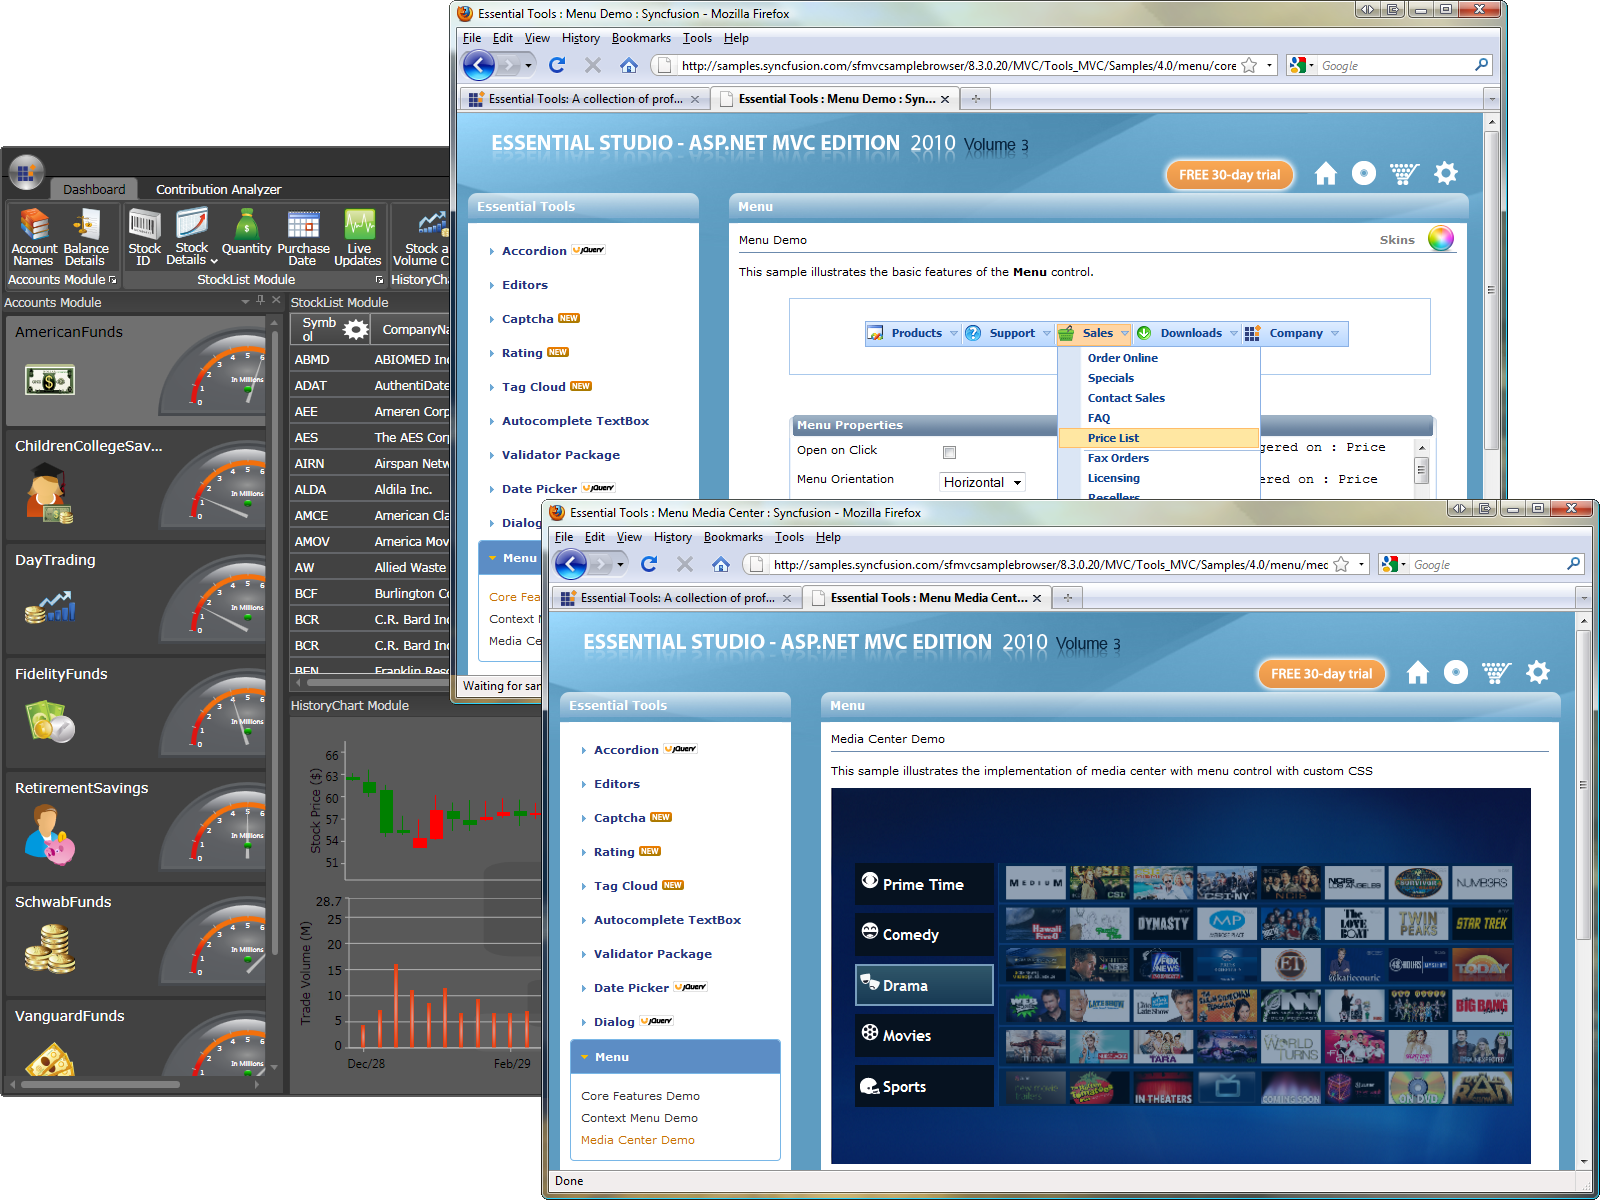
Task: Click the FREE 30-day trial button
Action: point(1322,673)
